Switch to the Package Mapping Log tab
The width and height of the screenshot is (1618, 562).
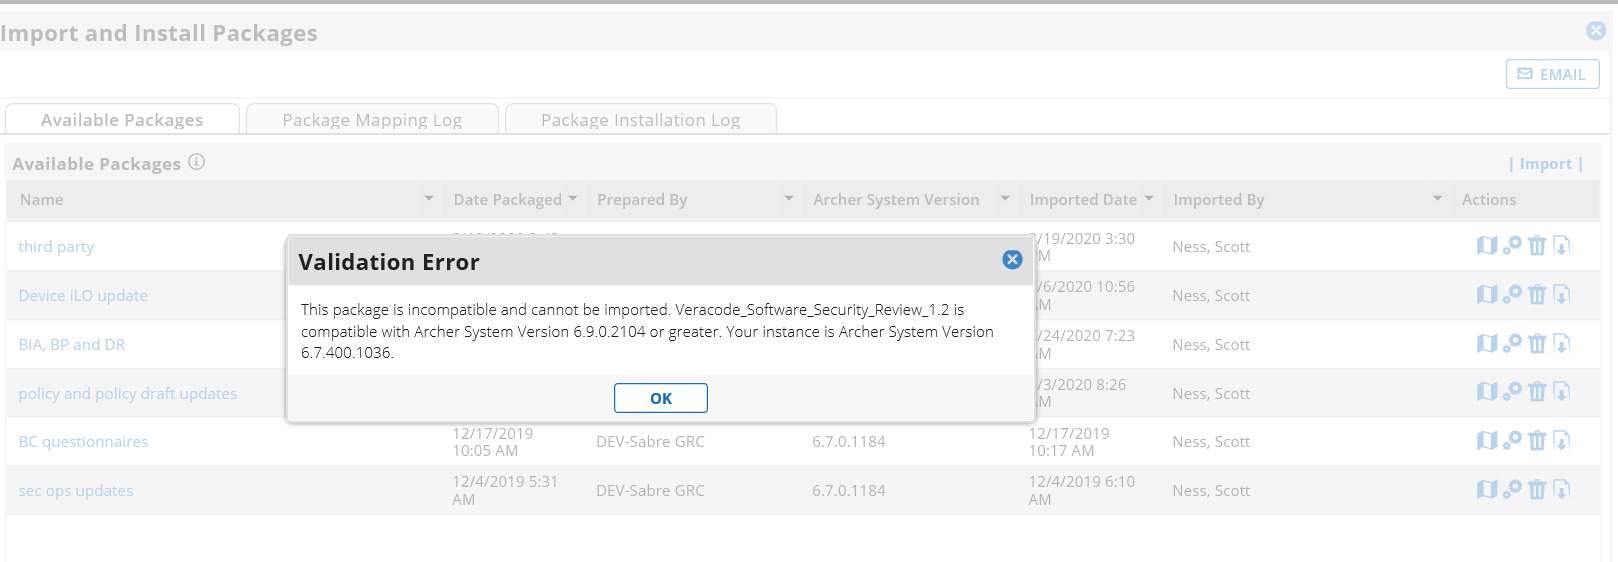click(x=372, y=120)
